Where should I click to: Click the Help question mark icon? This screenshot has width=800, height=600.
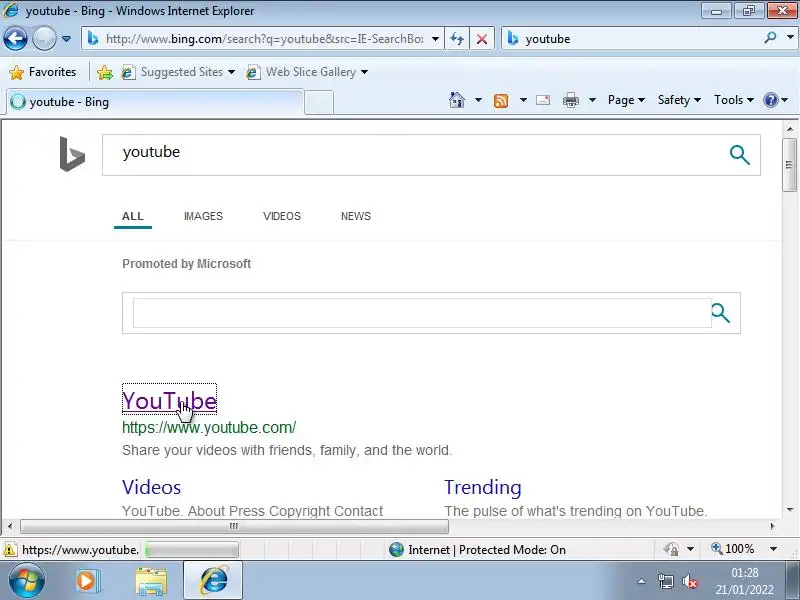[770, 100]
